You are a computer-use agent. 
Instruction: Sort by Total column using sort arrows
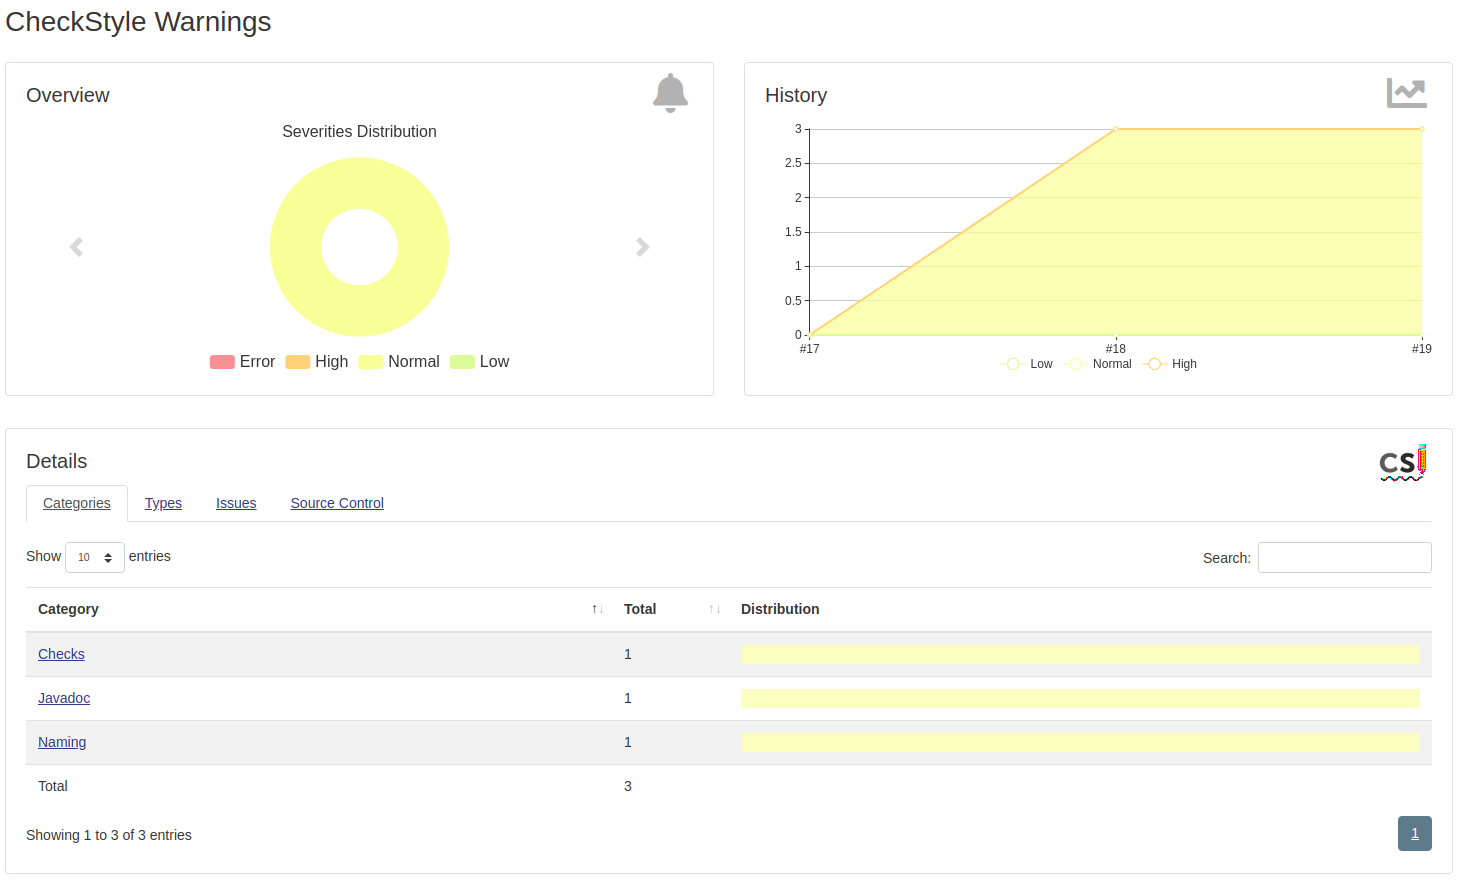[714, 609]
